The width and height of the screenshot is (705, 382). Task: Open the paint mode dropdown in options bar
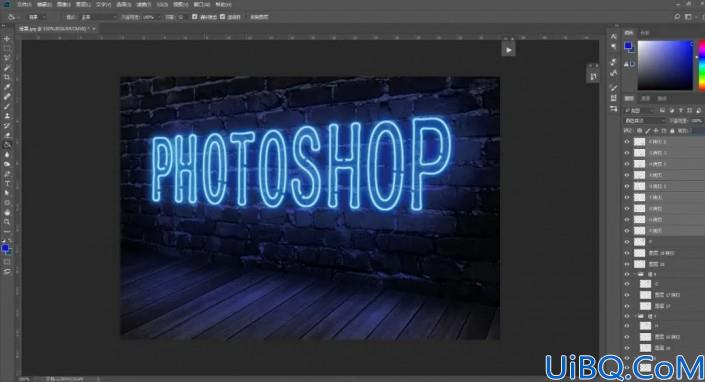click(x=99, y=17)
